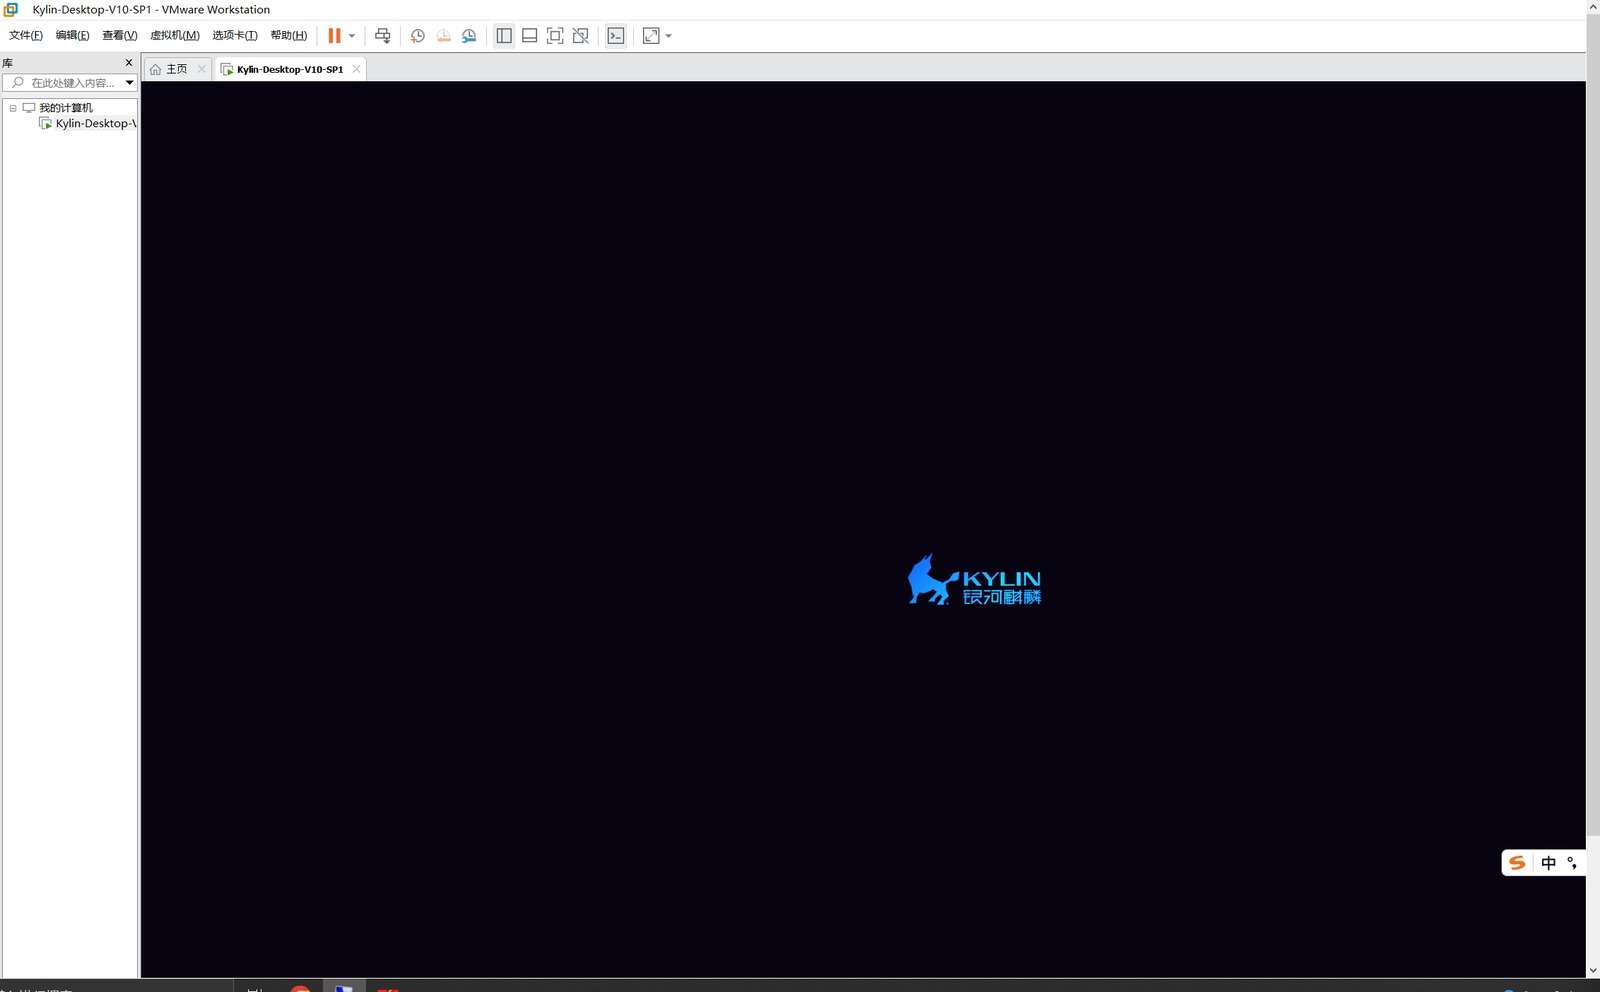Click the library search input field
The height and width of the screenshot is (992, 1600).
coord(70,83)
